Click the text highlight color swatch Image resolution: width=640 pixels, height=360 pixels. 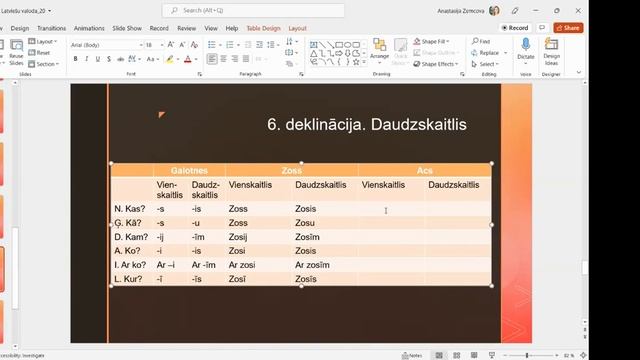(x=169, y=60)
